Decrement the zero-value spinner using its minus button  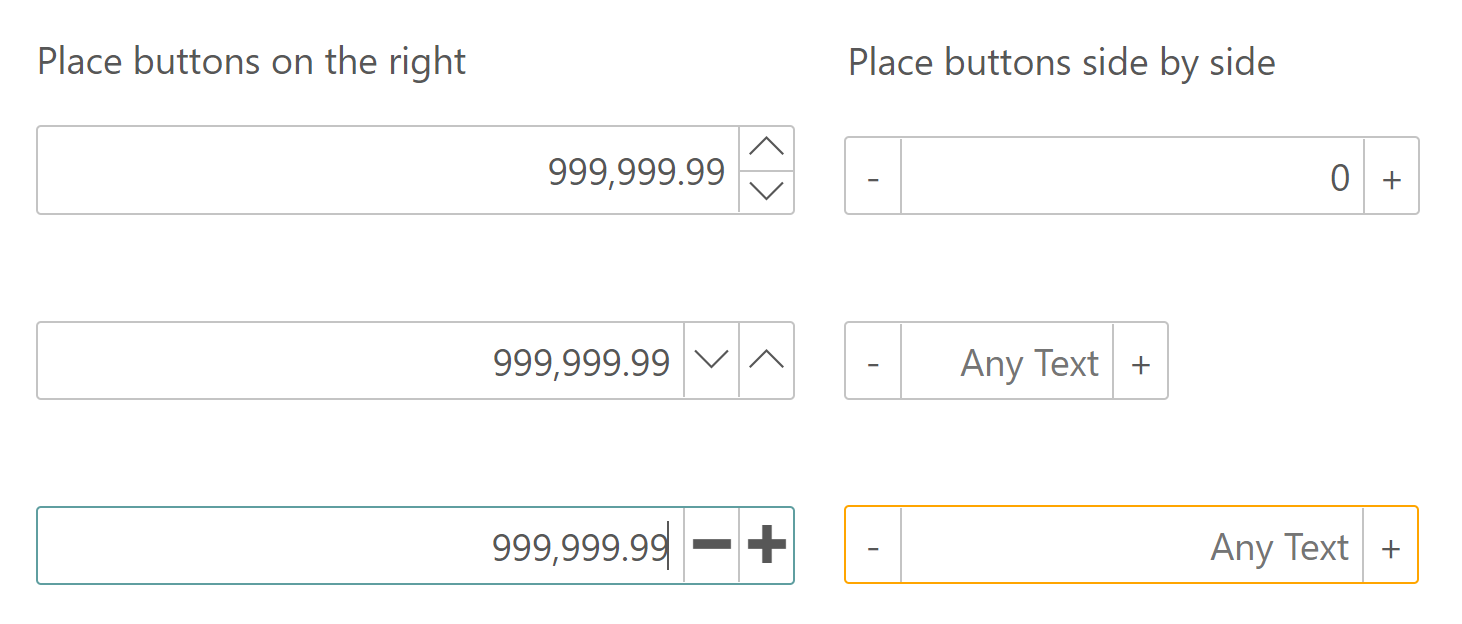click(871, 177)
